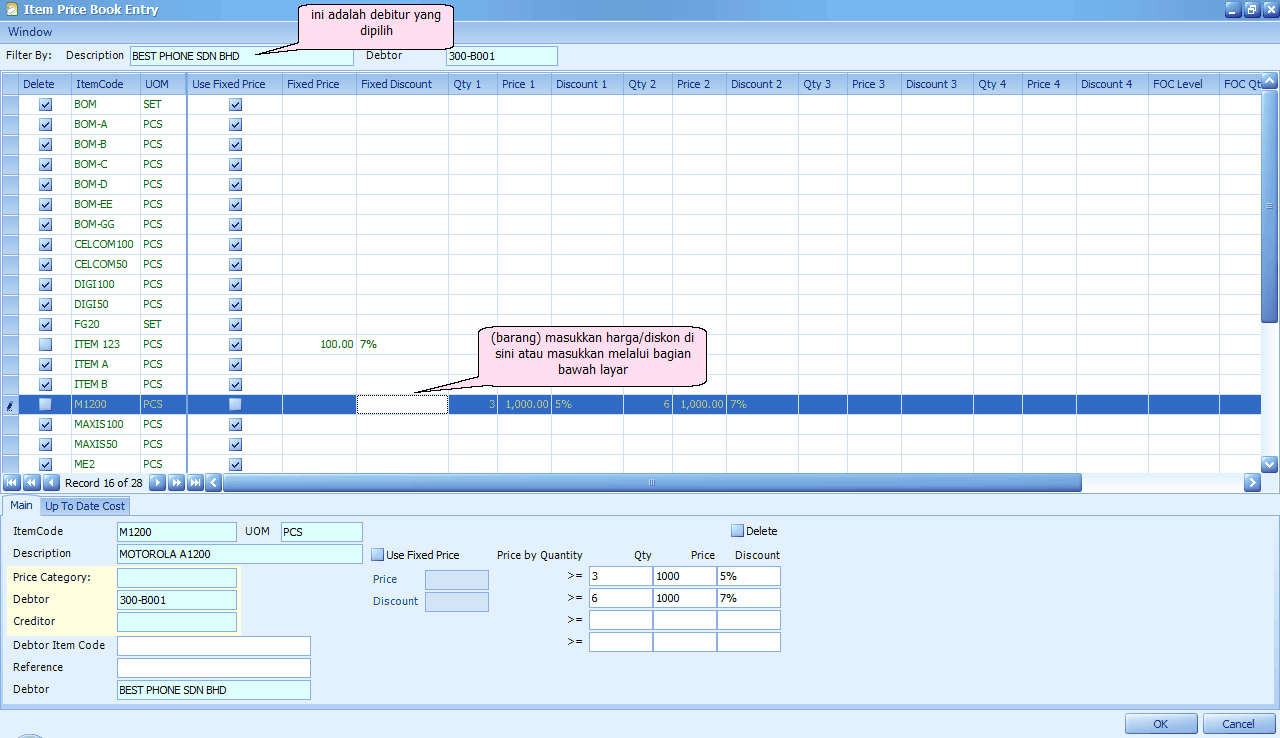The height and width of the screenshot is (738, 1280).
Task: Go to first record in navigator
Action: coord(11,483)
